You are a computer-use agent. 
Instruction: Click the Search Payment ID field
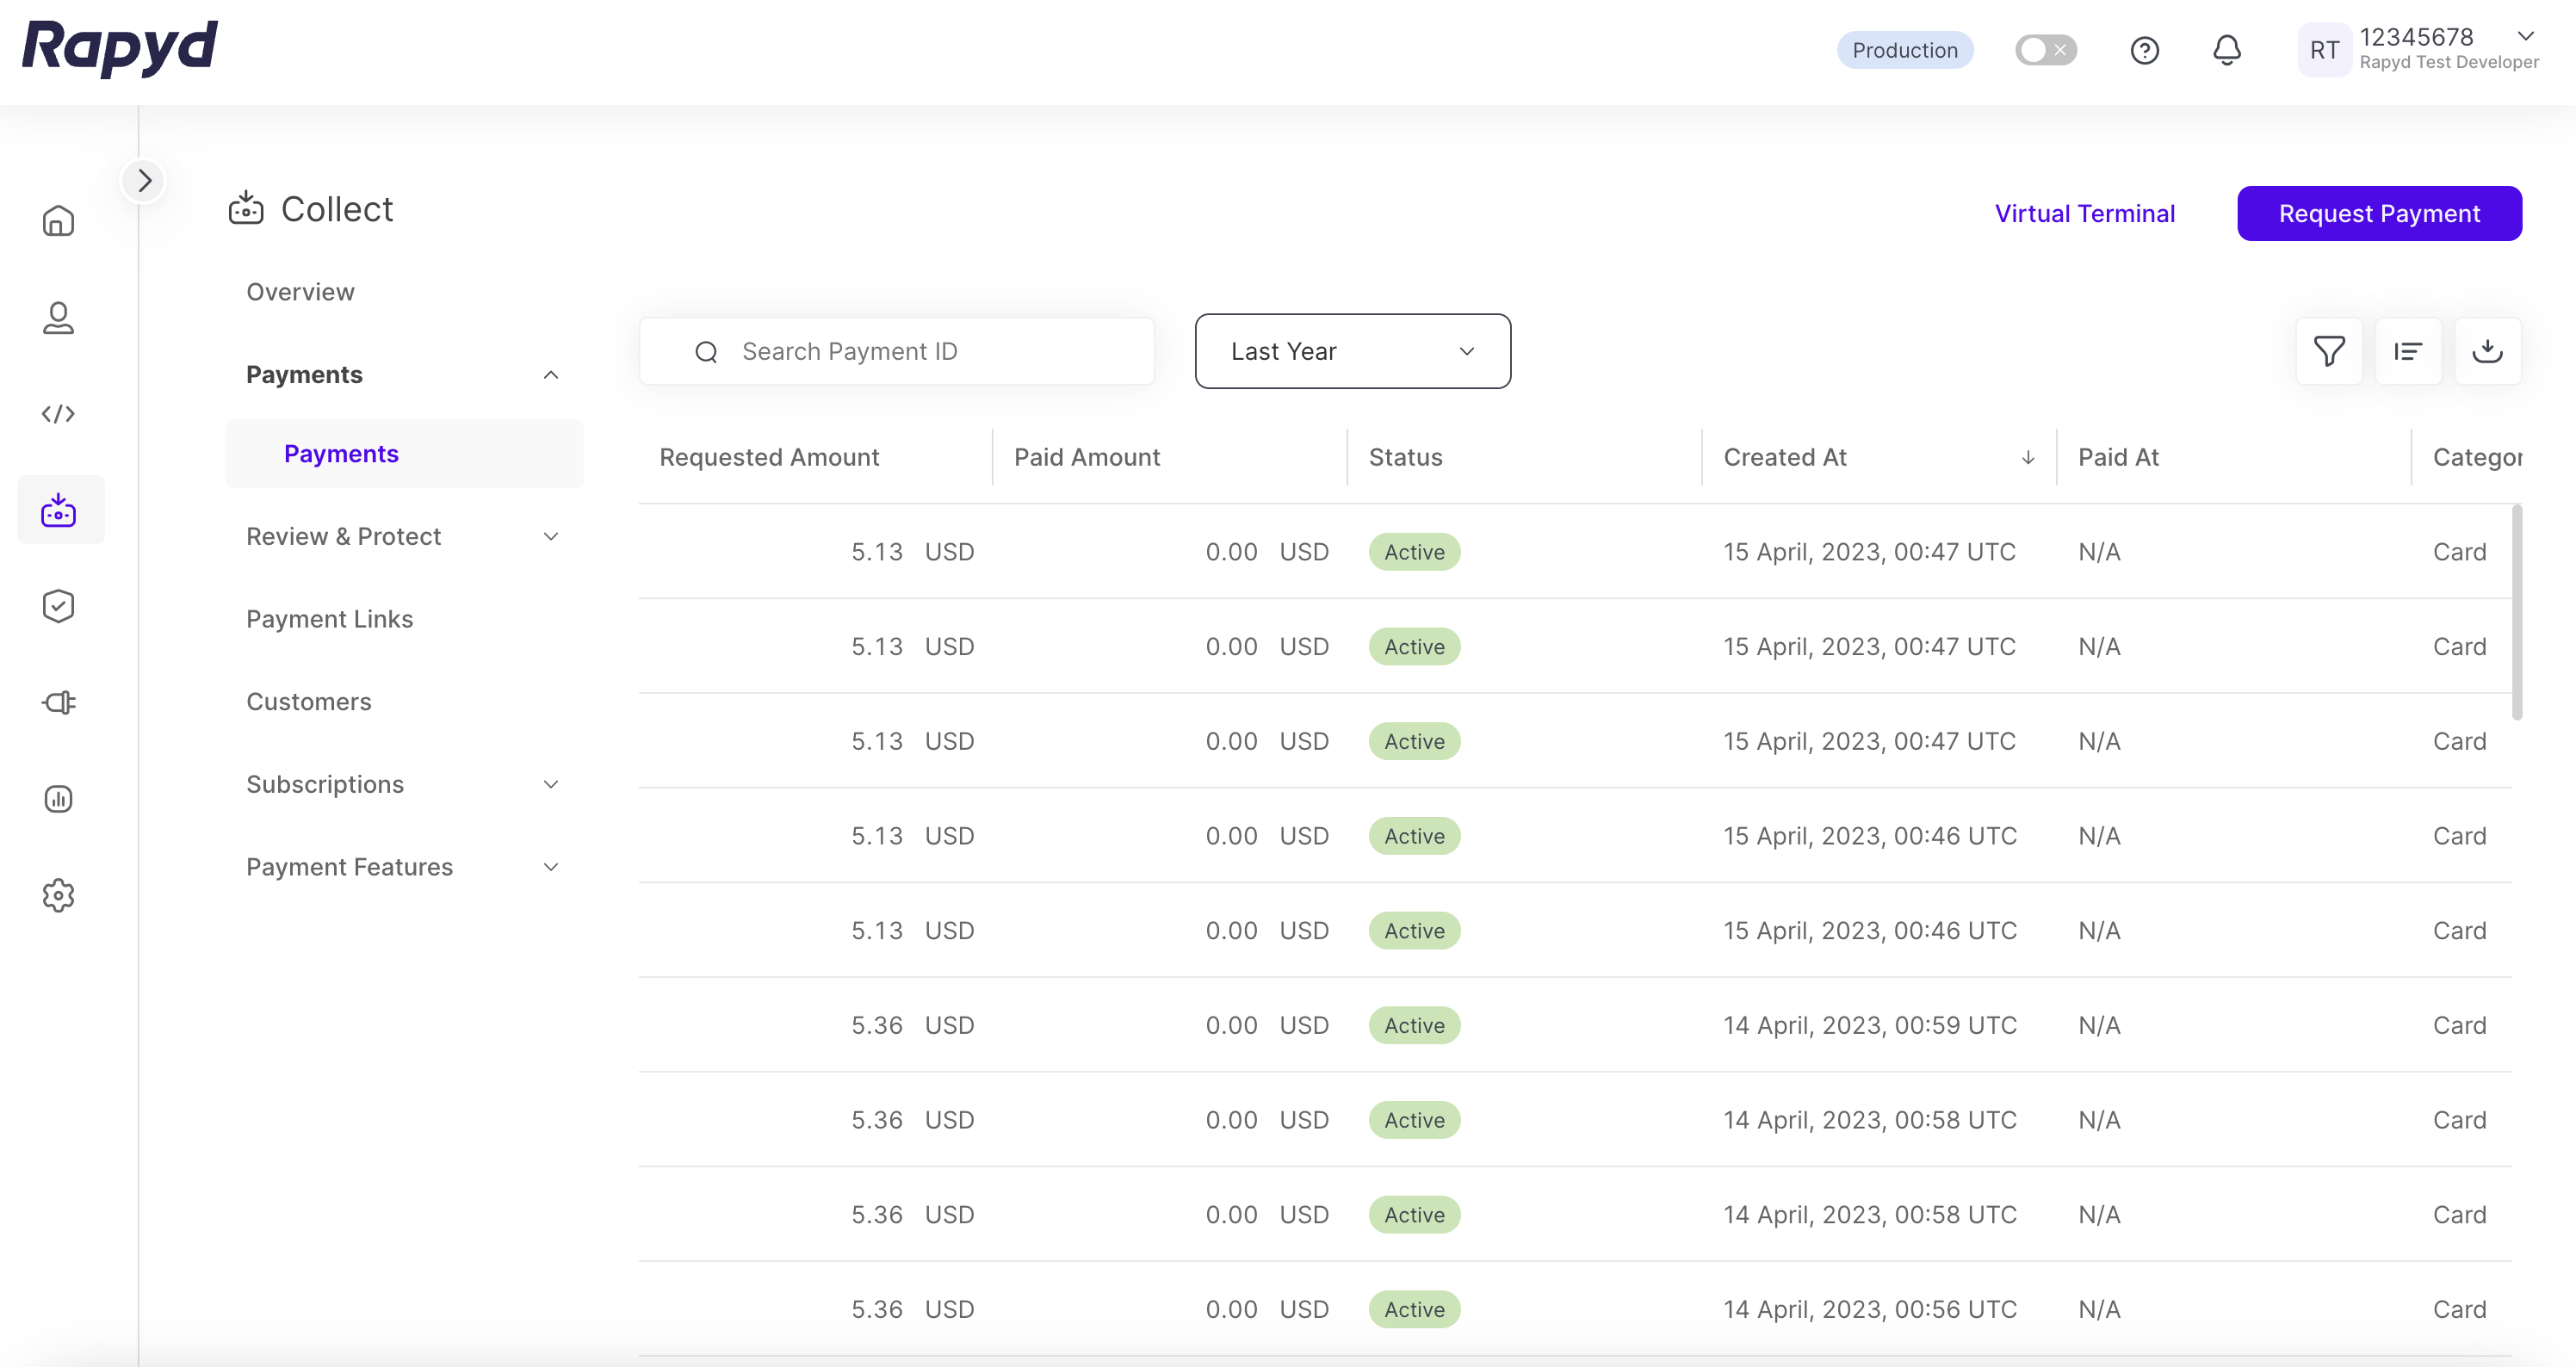(x=896, y=351)
